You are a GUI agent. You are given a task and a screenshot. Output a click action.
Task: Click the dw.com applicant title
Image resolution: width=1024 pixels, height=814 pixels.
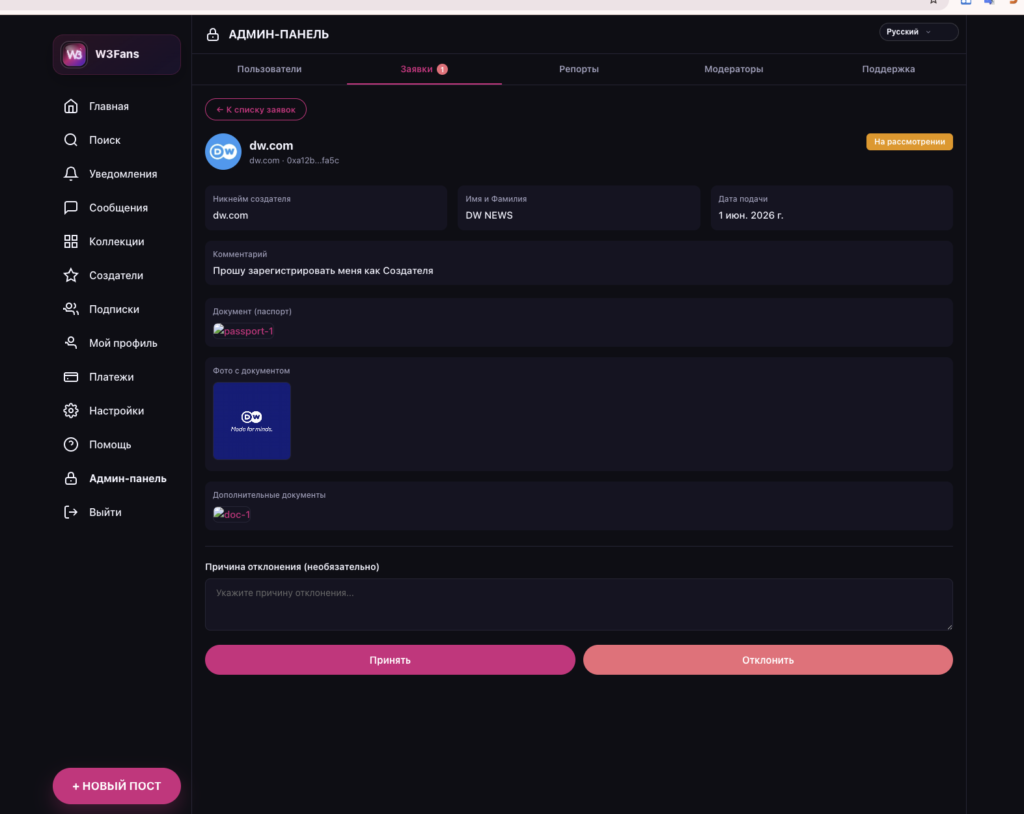(271, 146)
